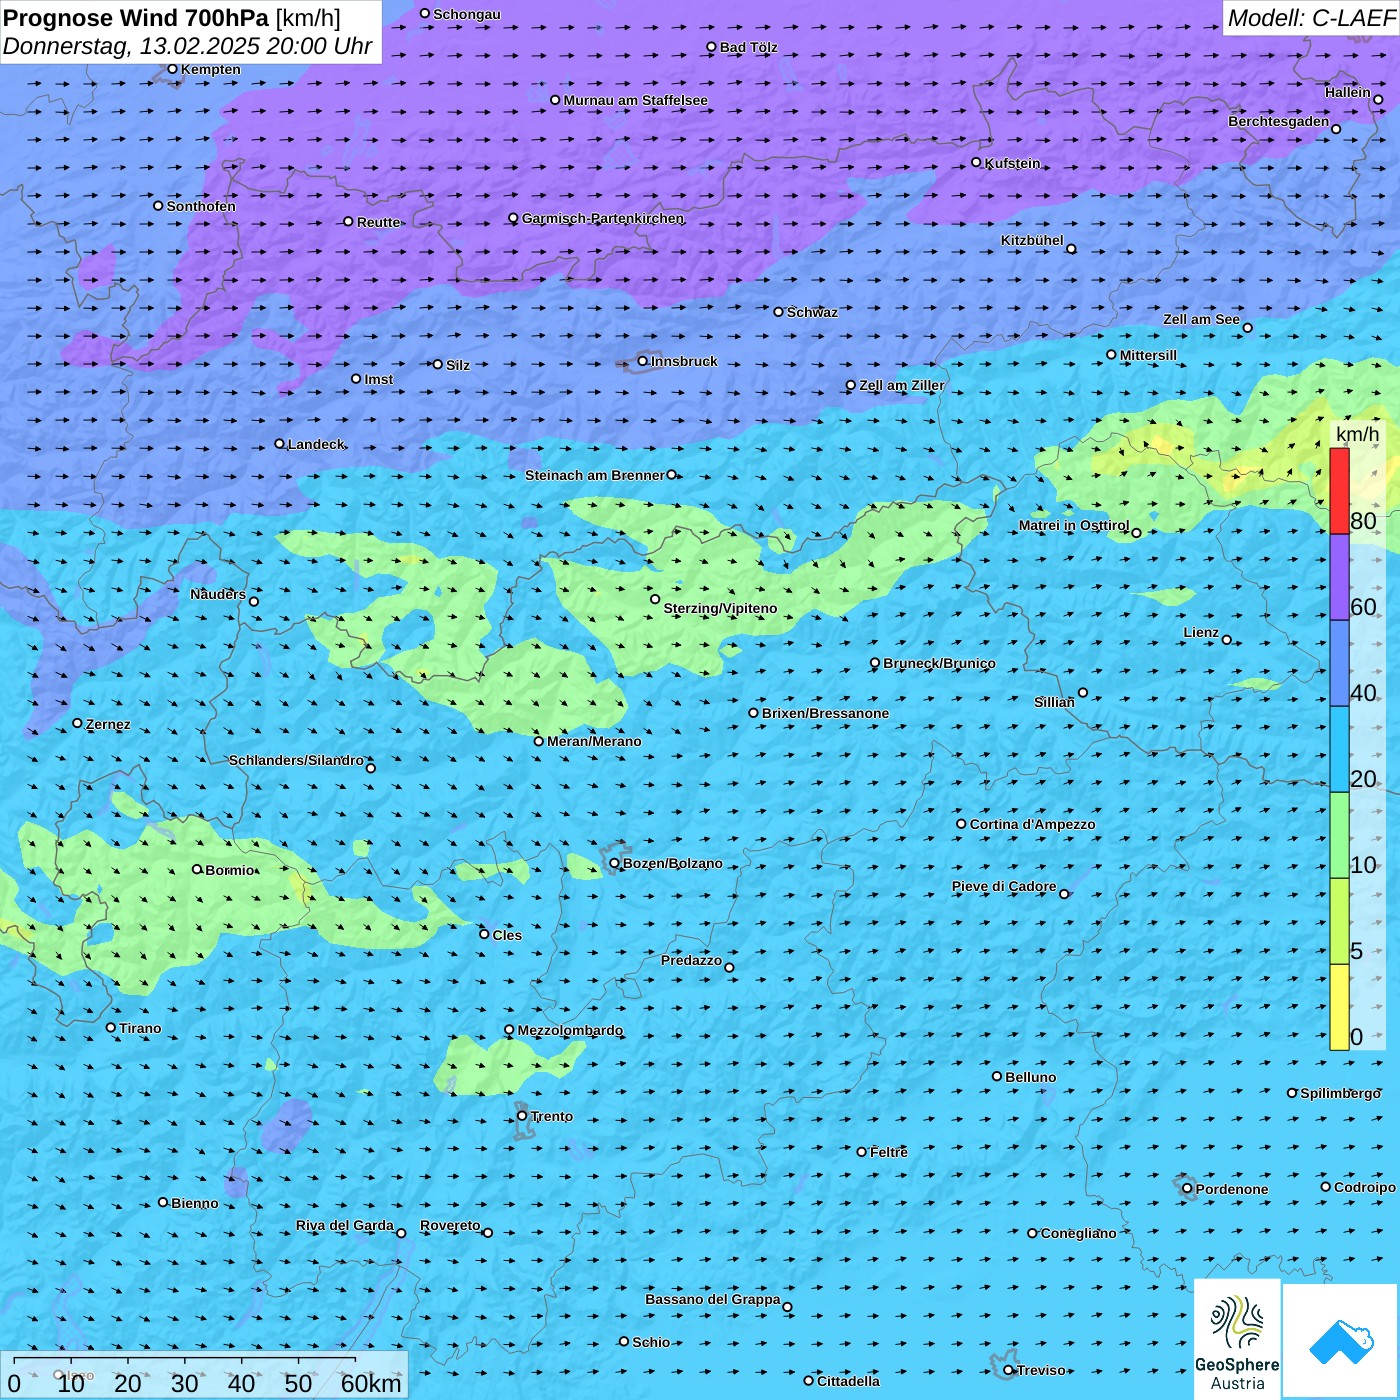Click the "Garmisch-Partenkirchen" label
The image size is (1400, 1400).
[603, 218]
